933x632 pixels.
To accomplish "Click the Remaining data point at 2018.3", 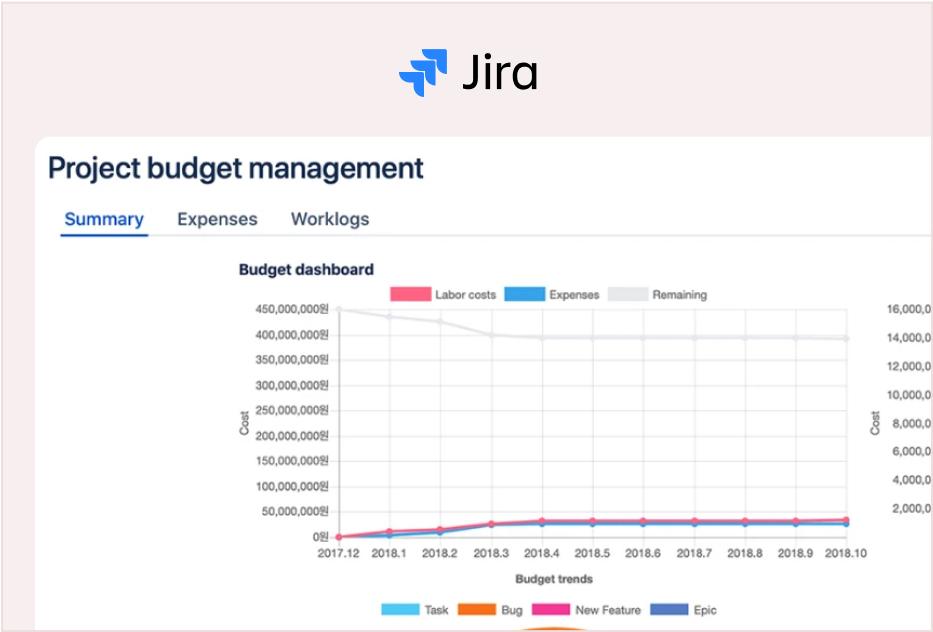I will 491,335.
